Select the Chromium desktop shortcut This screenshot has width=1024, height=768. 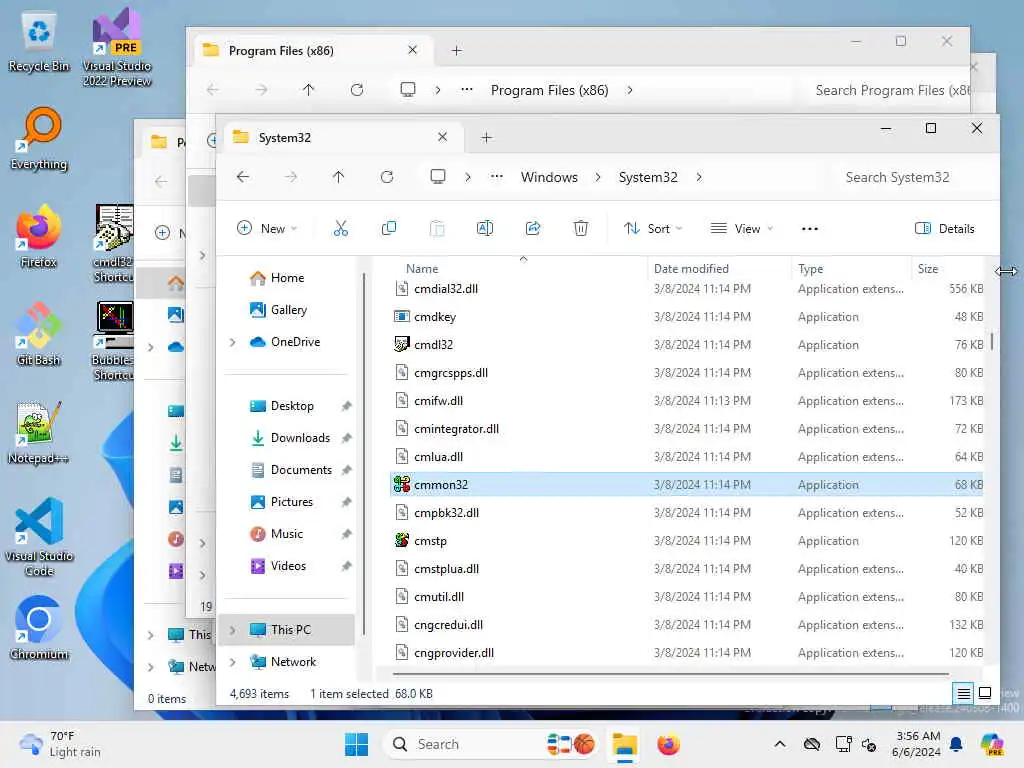pyautogui.click(x=39, y=628)
